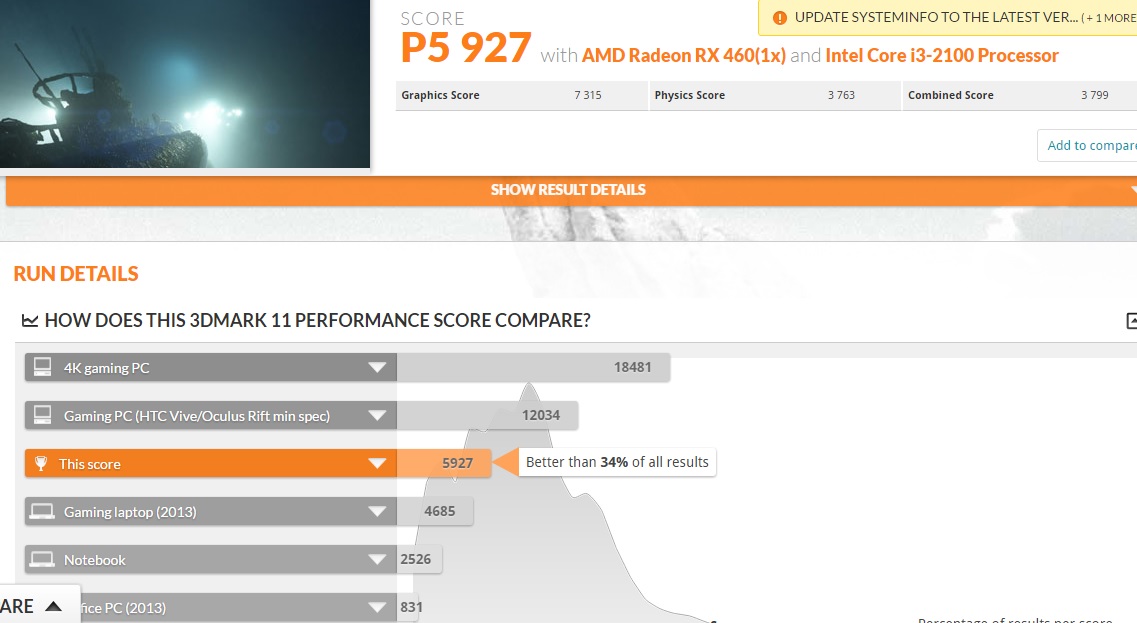Click the 12034 score bar value
This screenshot has height=623, width=1137.
tap(541, 415)
